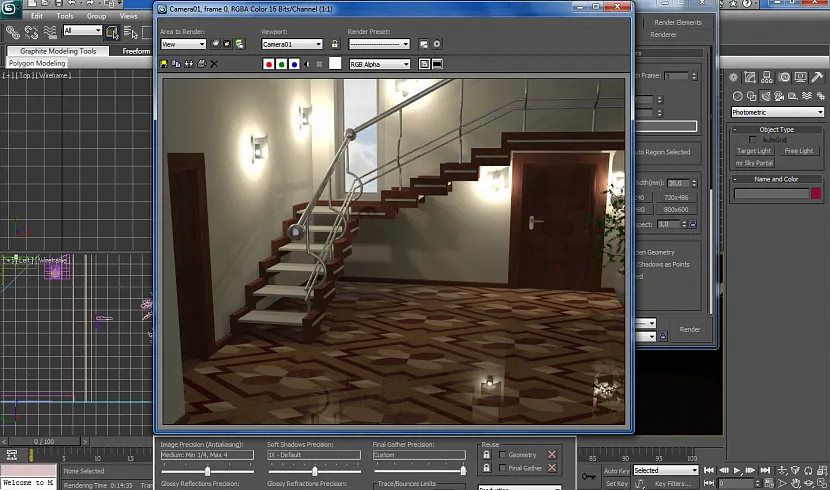
Task: Open the Motion panel icon
Action: click(x=786, y=77)
